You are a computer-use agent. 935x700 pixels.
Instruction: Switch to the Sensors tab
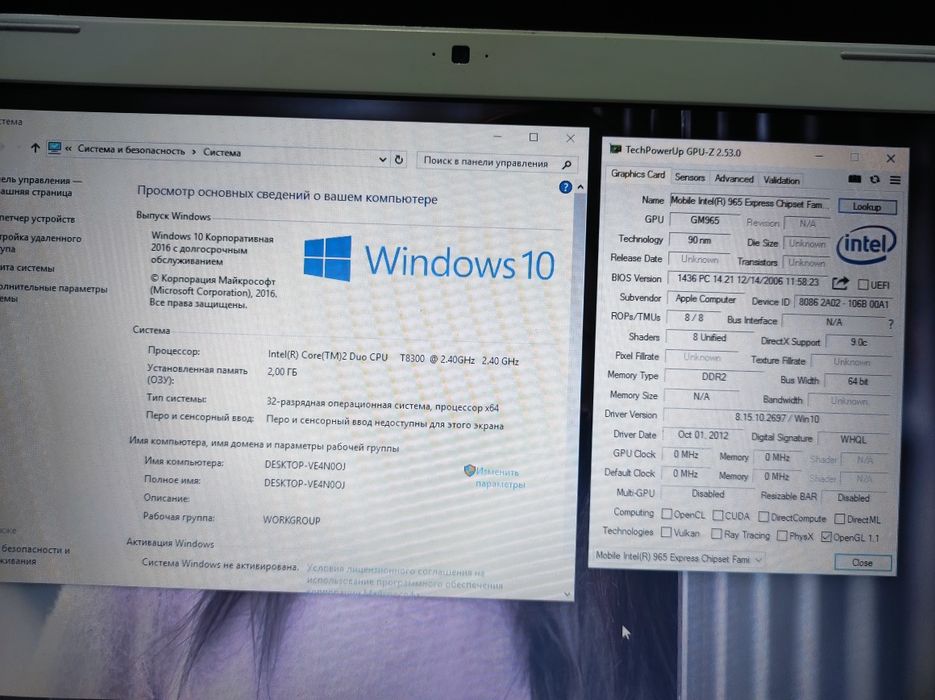pyautogui.click(x=690, y=177)
